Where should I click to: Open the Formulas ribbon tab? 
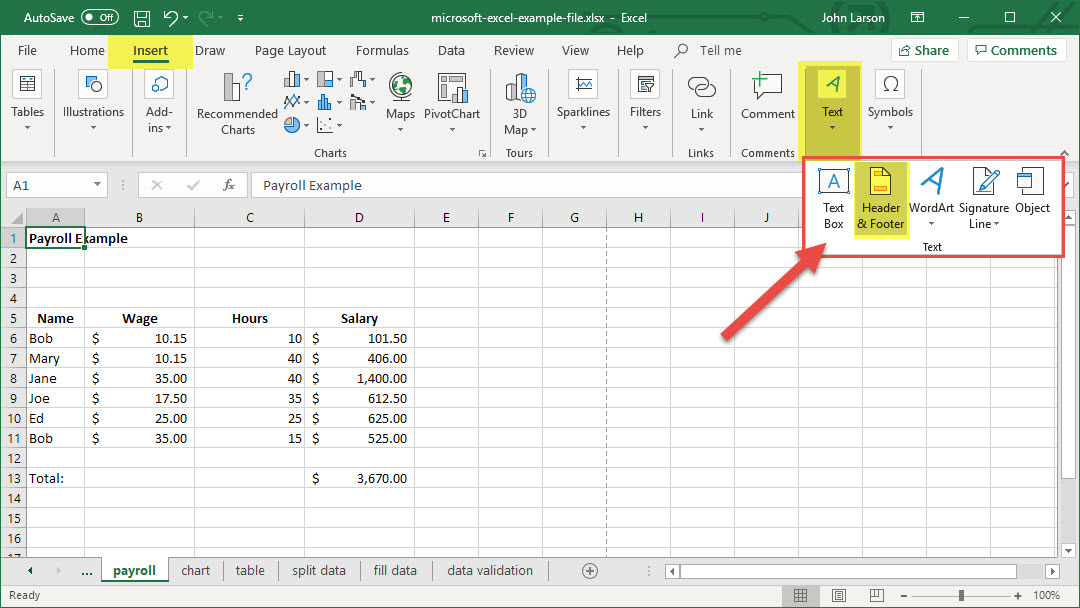[382, 51]
